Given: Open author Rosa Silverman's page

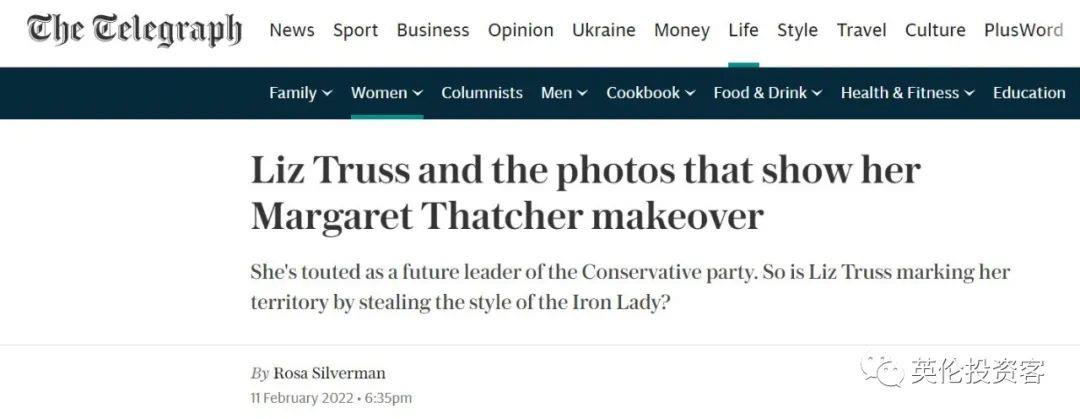Looking at the screenshot, I should click(x=329, y=373).
